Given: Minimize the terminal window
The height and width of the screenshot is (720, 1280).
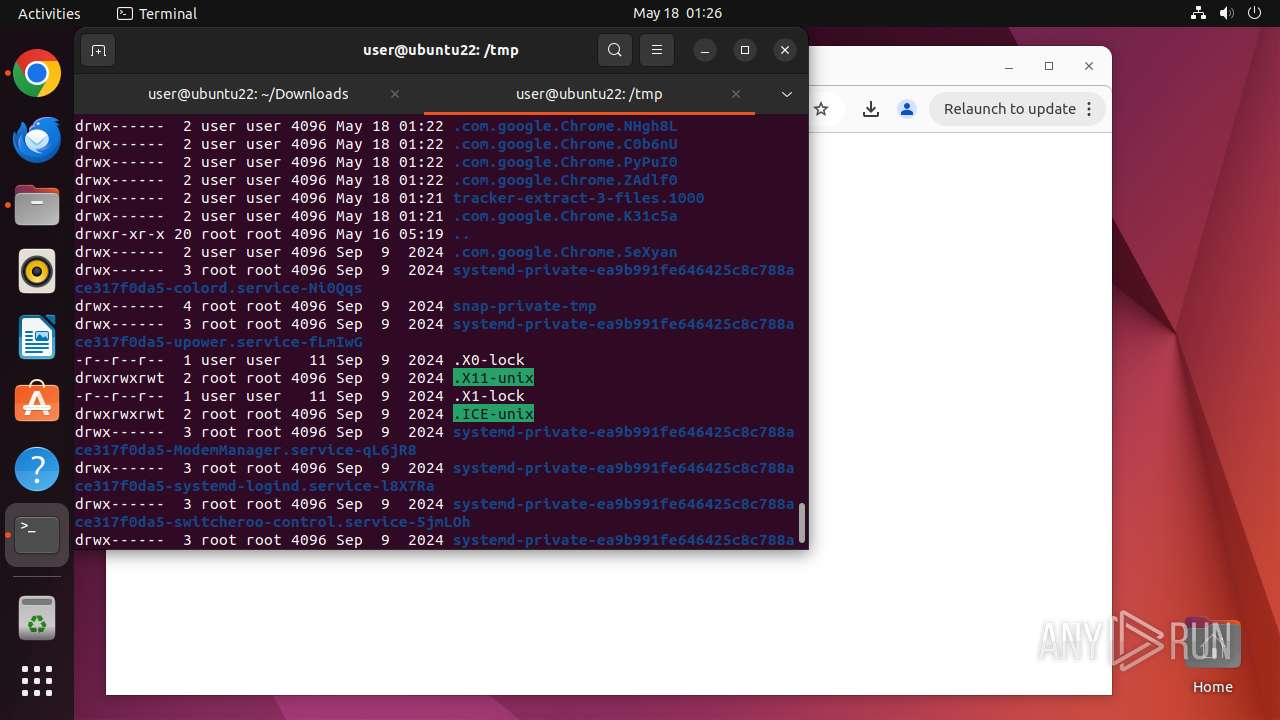Looking at the screenshot, I should pyautogui.click(x=705, y=50).
